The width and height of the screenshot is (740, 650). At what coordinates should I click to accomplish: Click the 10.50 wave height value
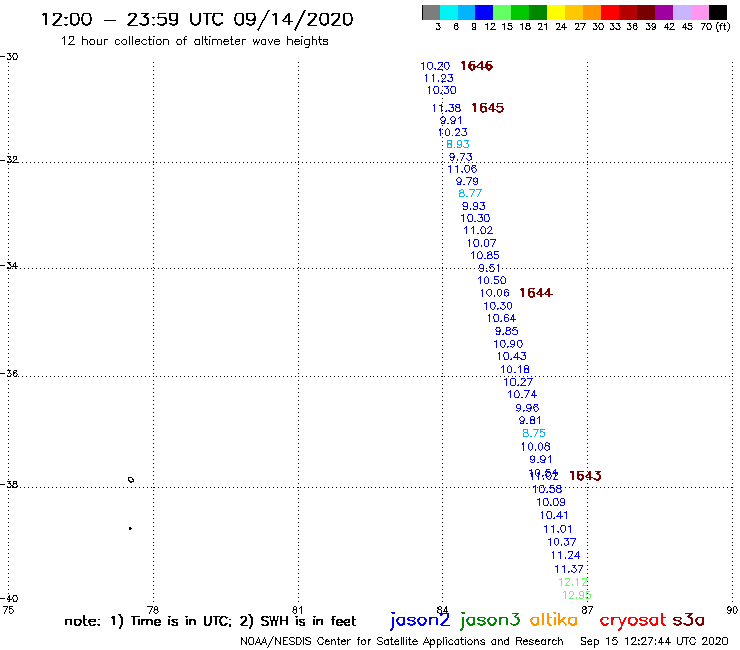tap(492, 280)
